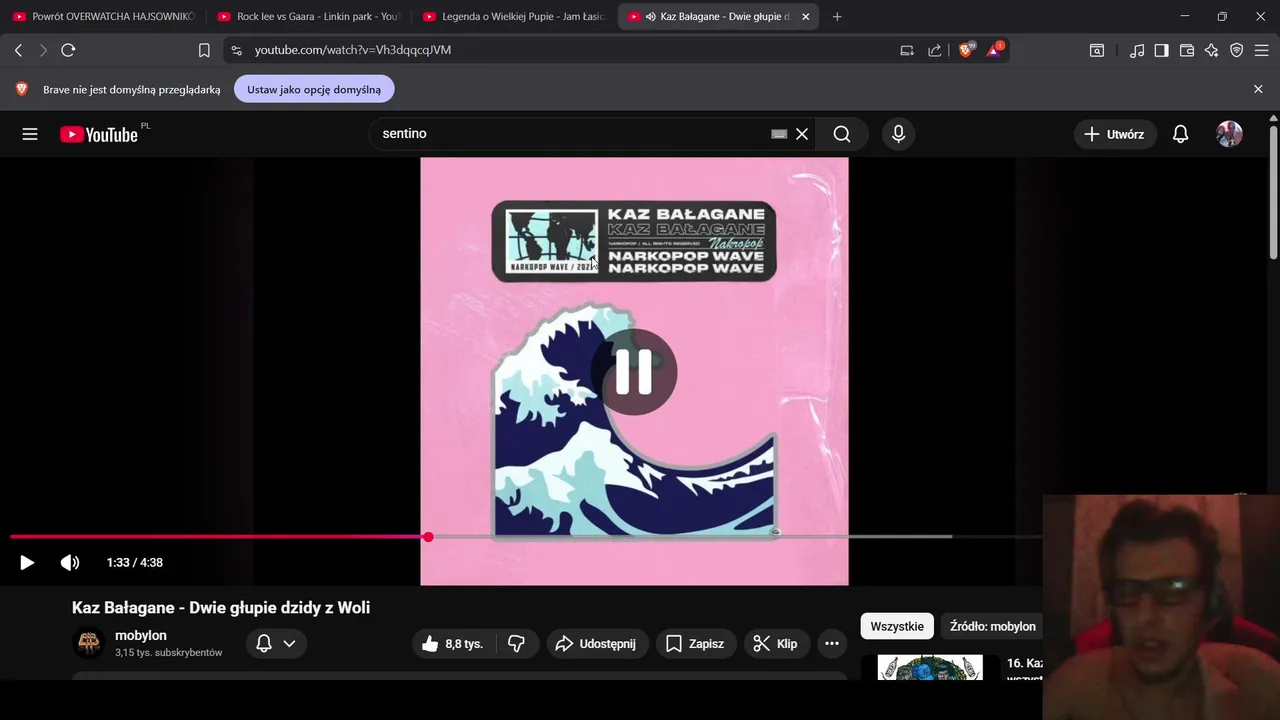Switch to the Legenda o Wielkiej Pupie tab

pyautogui.click(x=514, y=17)
